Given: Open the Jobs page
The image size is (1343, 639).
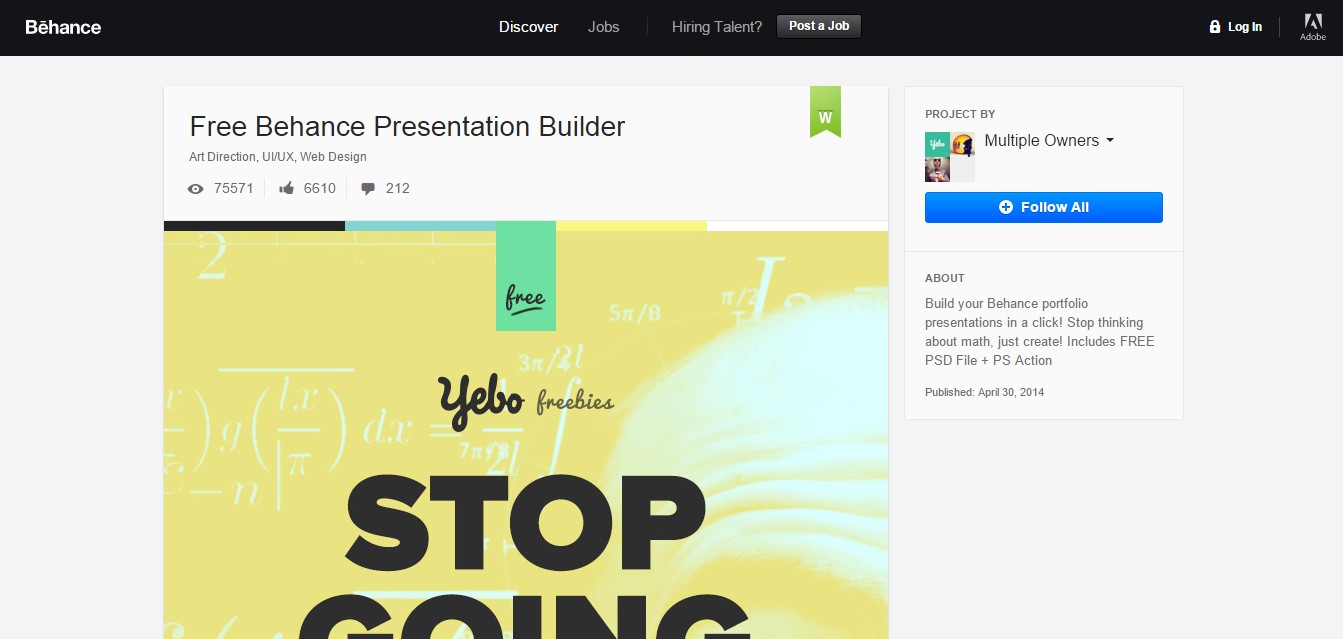Looking at the screenshot, I should point(603,27).
